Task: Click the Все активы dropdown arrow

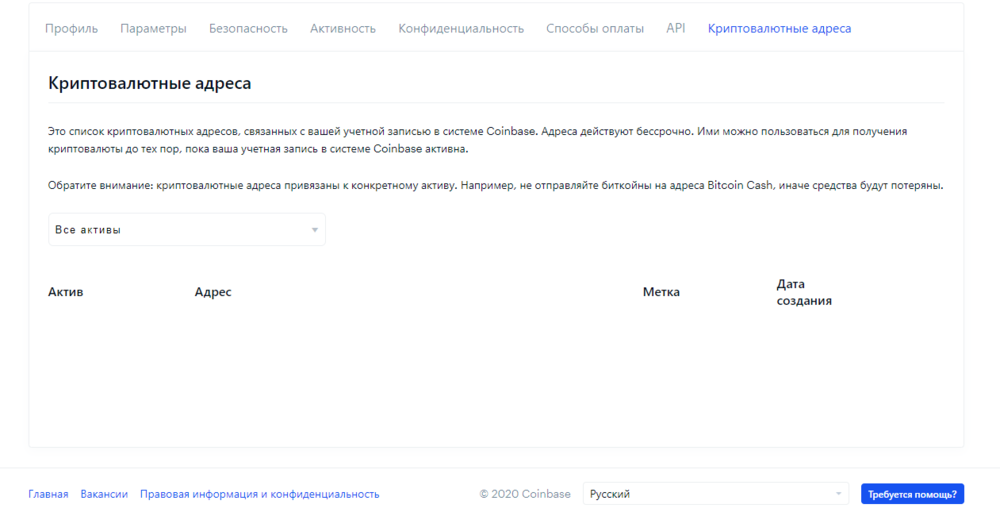Action: (x=314, y=230)
